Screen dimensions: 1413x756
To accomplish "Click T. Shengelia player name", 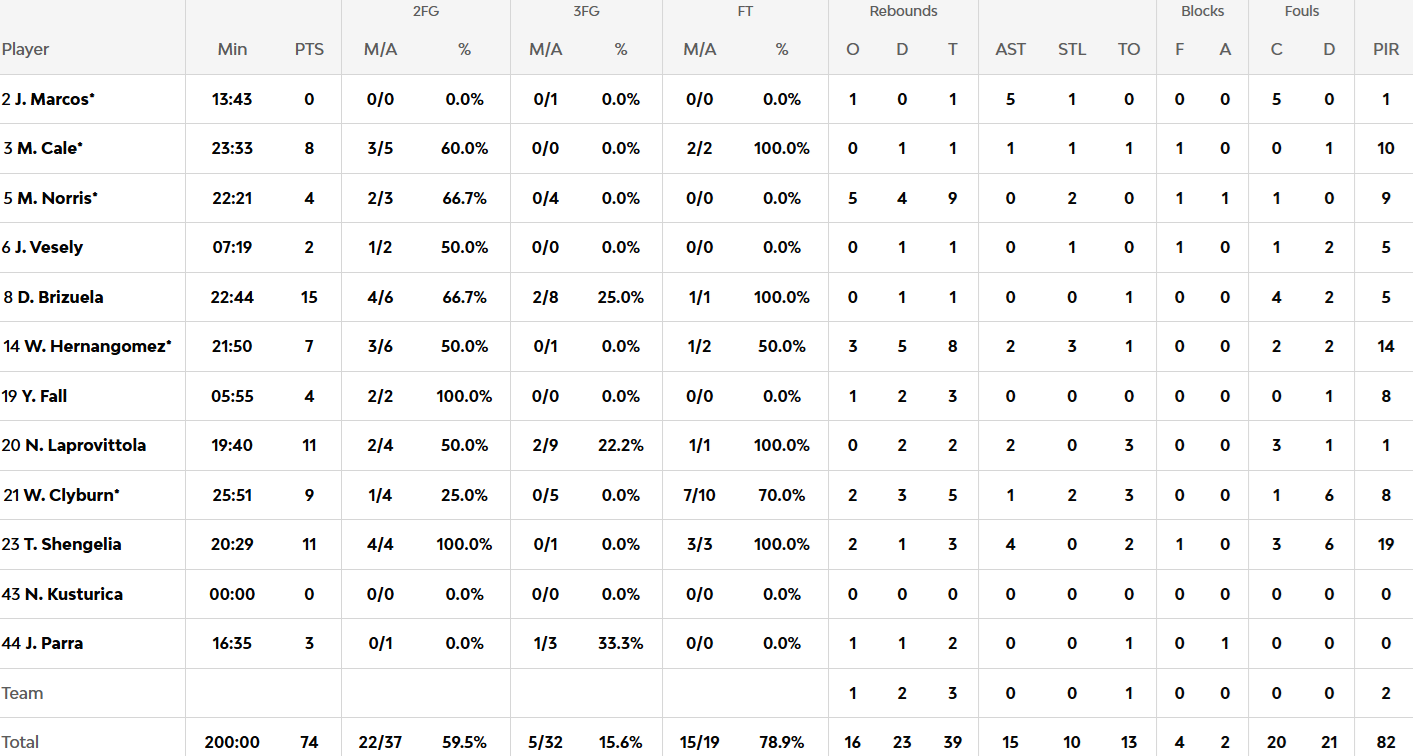I will point(71,544).
